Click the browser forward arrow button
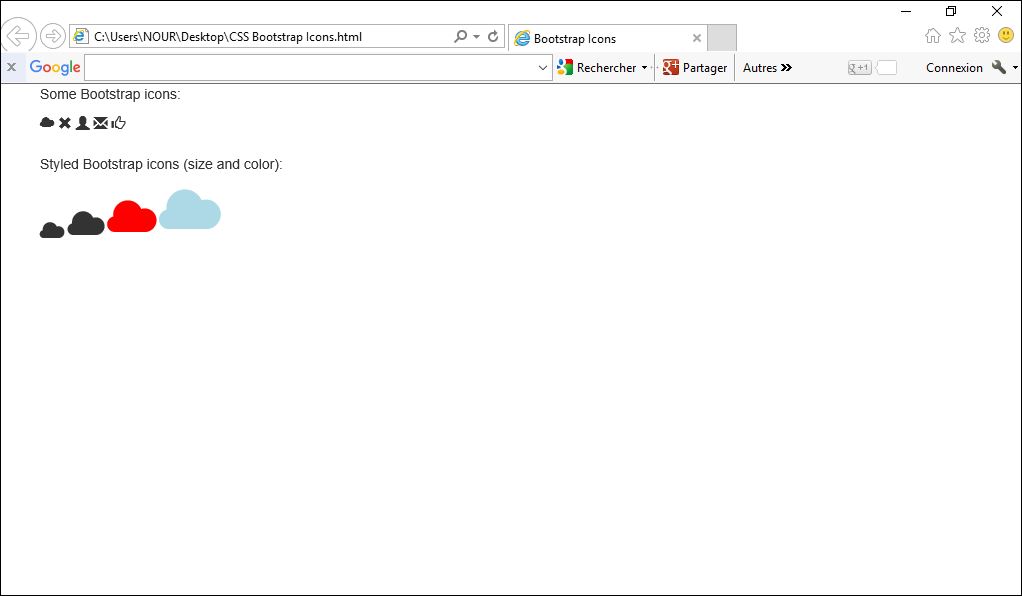Screen dimensions: 1022x596 click(53, 37)
